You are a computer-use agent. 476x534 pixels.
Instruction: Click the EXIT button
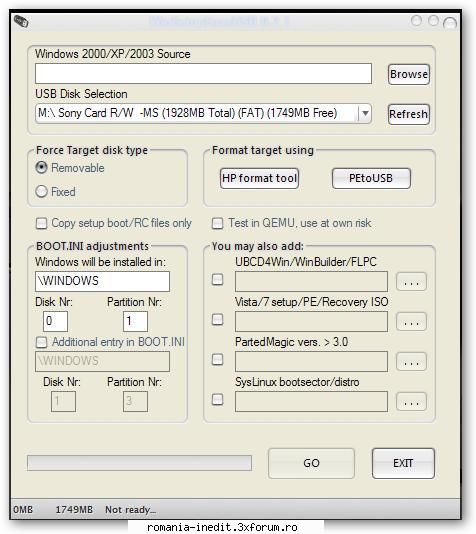coord(403,463)
